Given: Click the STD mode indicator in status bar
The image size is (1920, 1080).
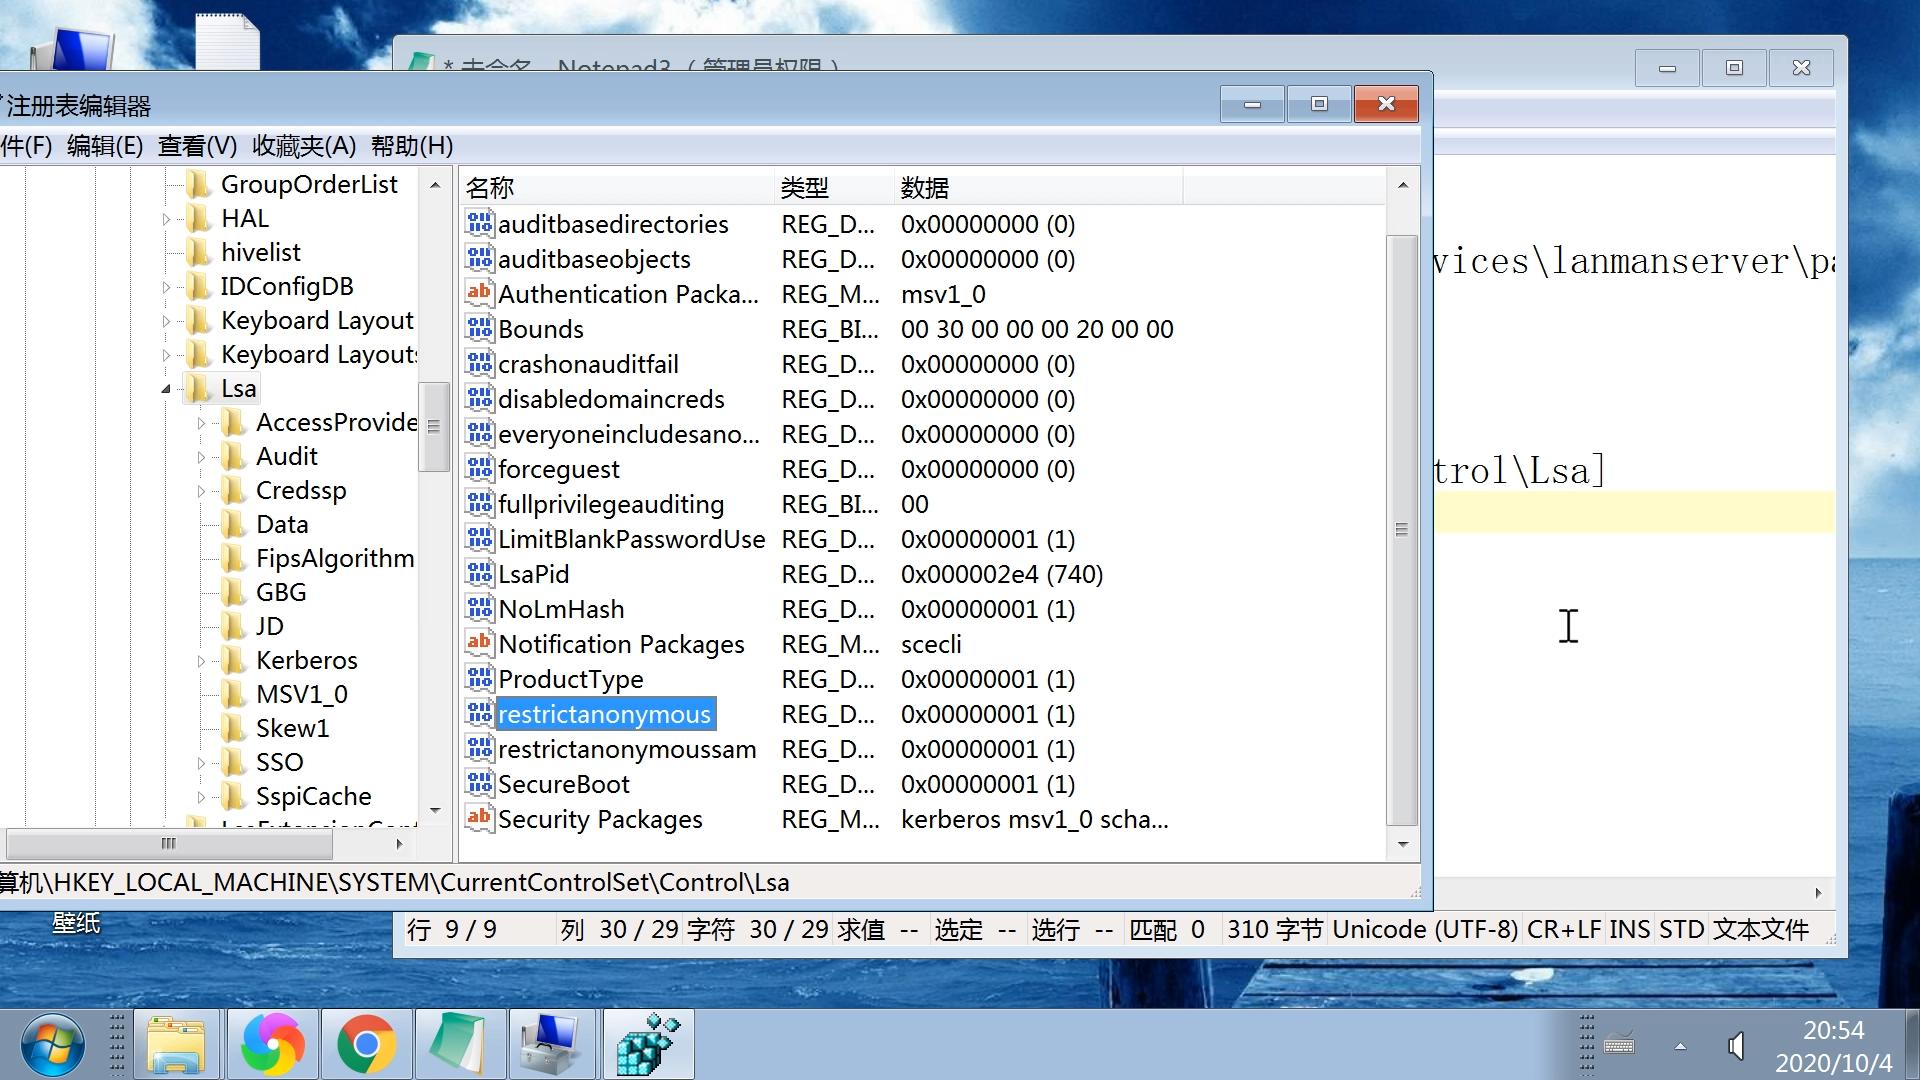Looking at the screenshot, I should (x=1681, y=929).
